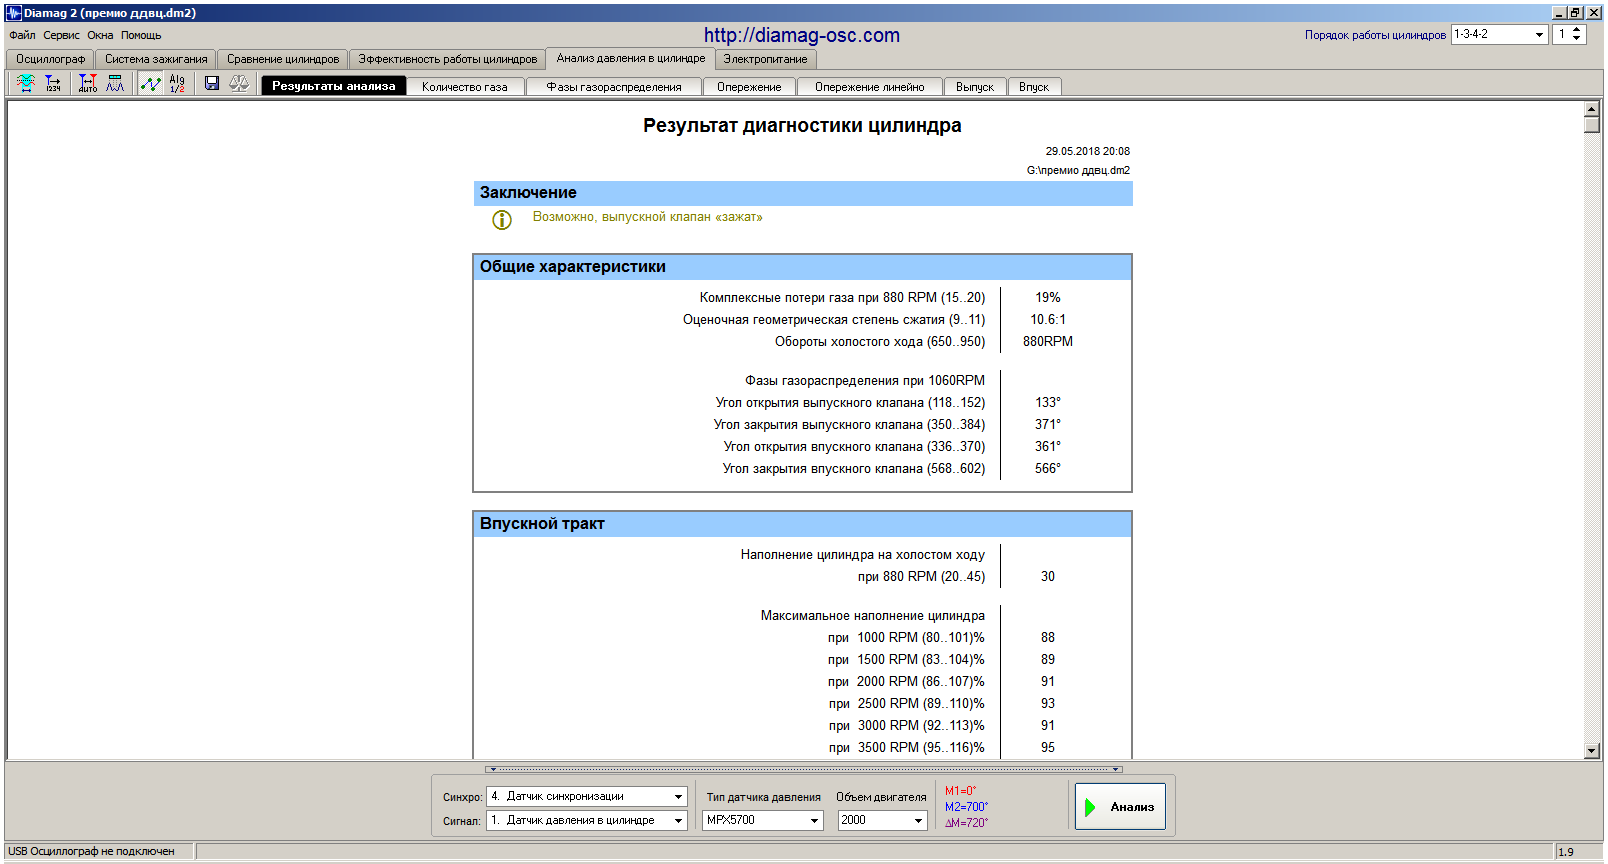Open the diamag-osc.com website link

tap(802, 35)
